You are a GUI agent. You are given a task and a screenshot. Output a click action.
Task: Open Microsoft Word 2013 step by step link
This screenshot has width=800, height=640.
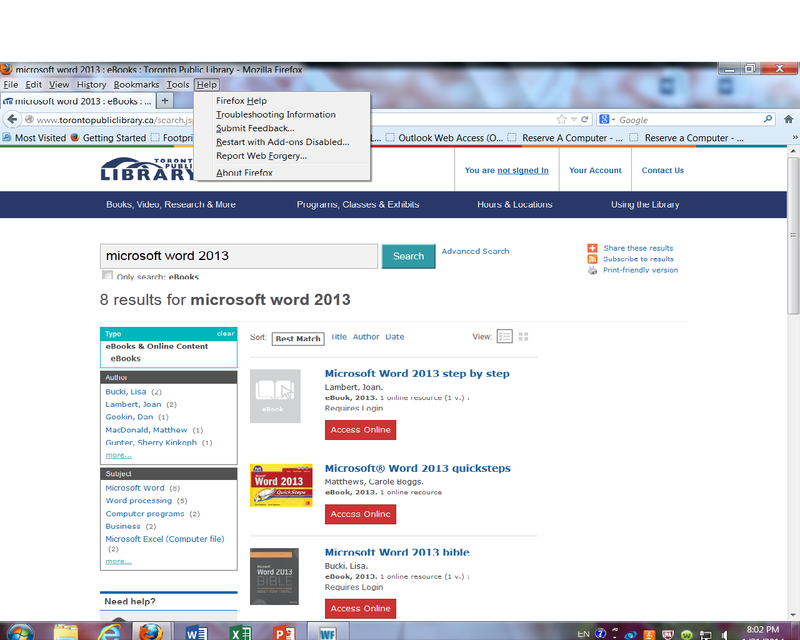[x=417, y=374]
